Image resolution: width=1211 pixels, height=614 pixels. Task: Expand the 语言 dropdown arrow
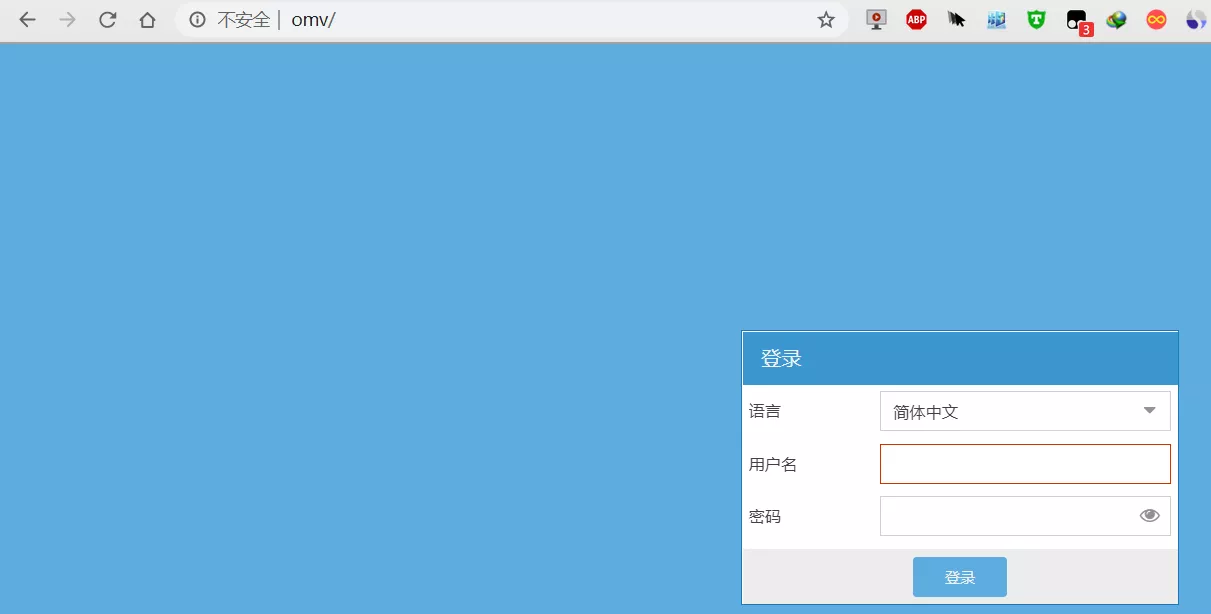coord(1149,411)
